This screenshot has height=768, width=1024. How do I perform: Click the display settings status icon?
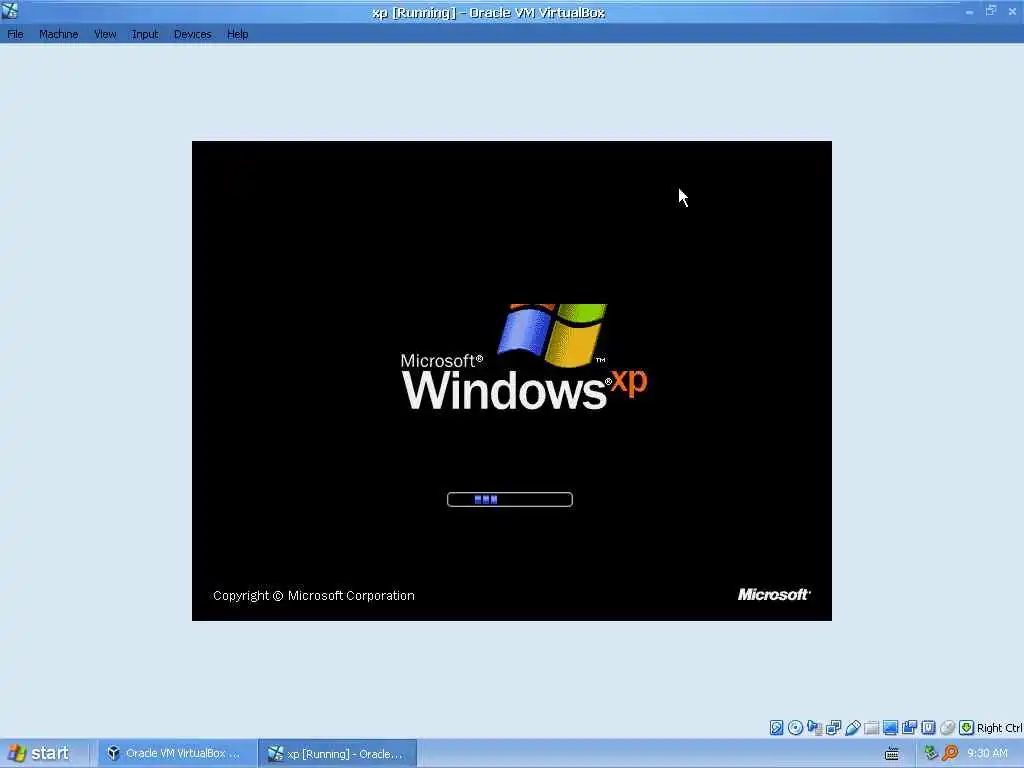[x=890, y=728]
